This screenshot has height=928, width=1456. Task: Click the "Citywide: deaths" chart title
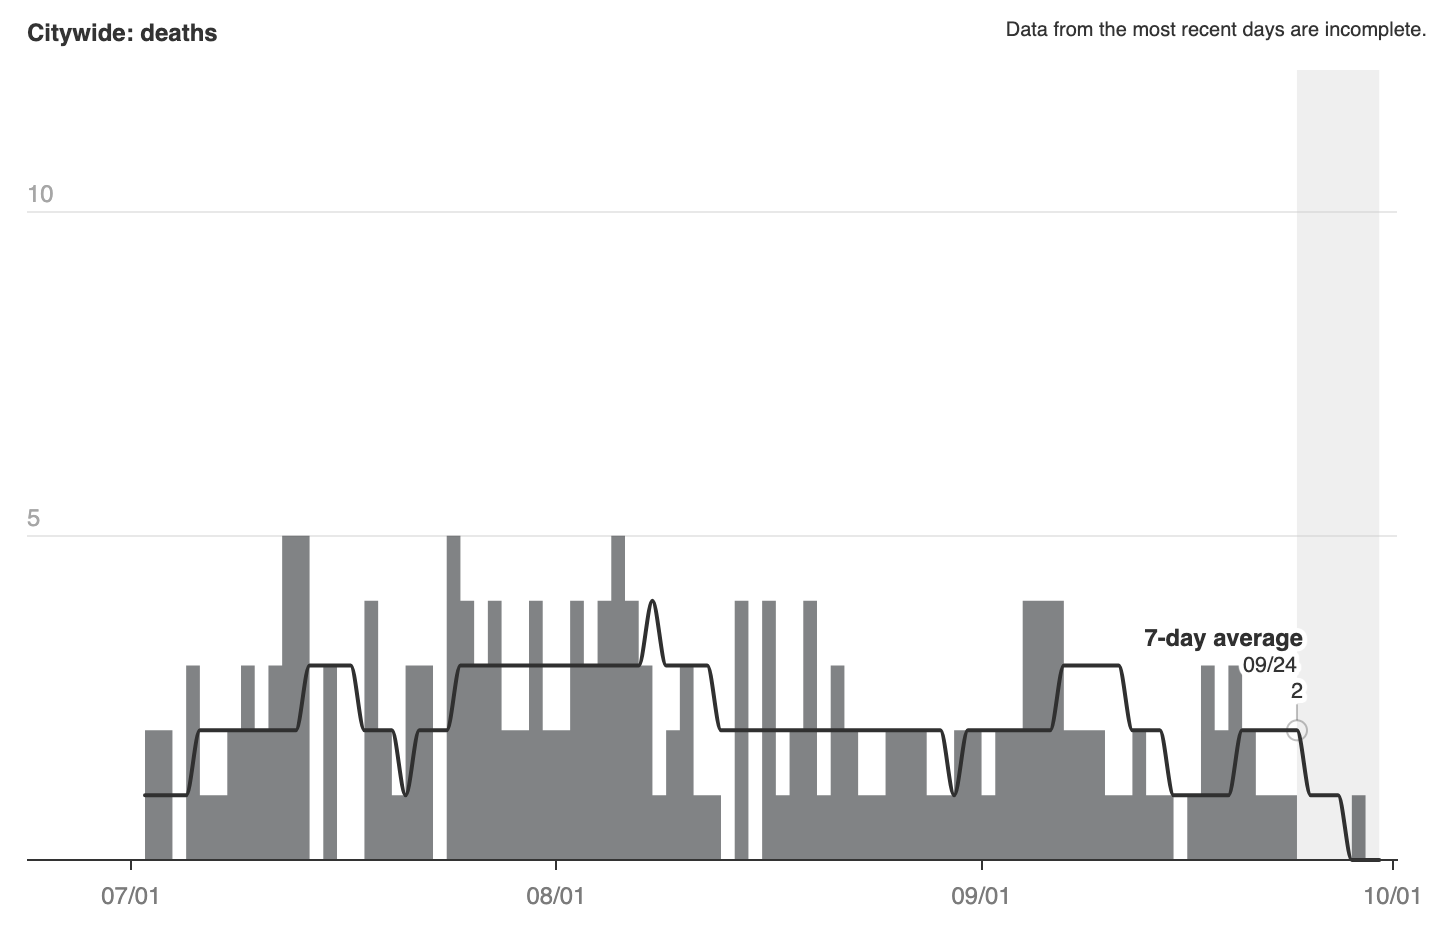122,33
